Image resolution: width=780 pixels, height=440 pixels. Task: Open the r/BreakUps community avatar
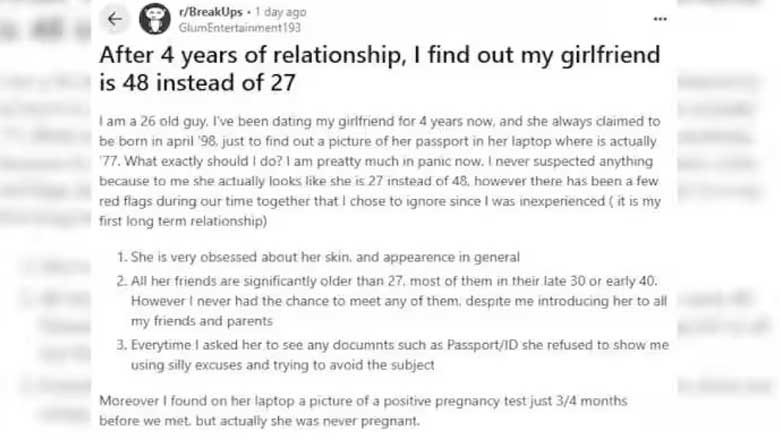[154, 19]
